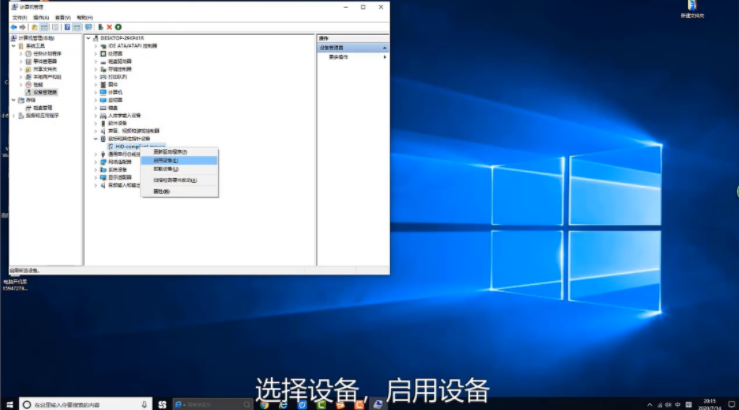
Task: Collapse the 设备管理器 actions section arrow
Action: click(385, 48)
